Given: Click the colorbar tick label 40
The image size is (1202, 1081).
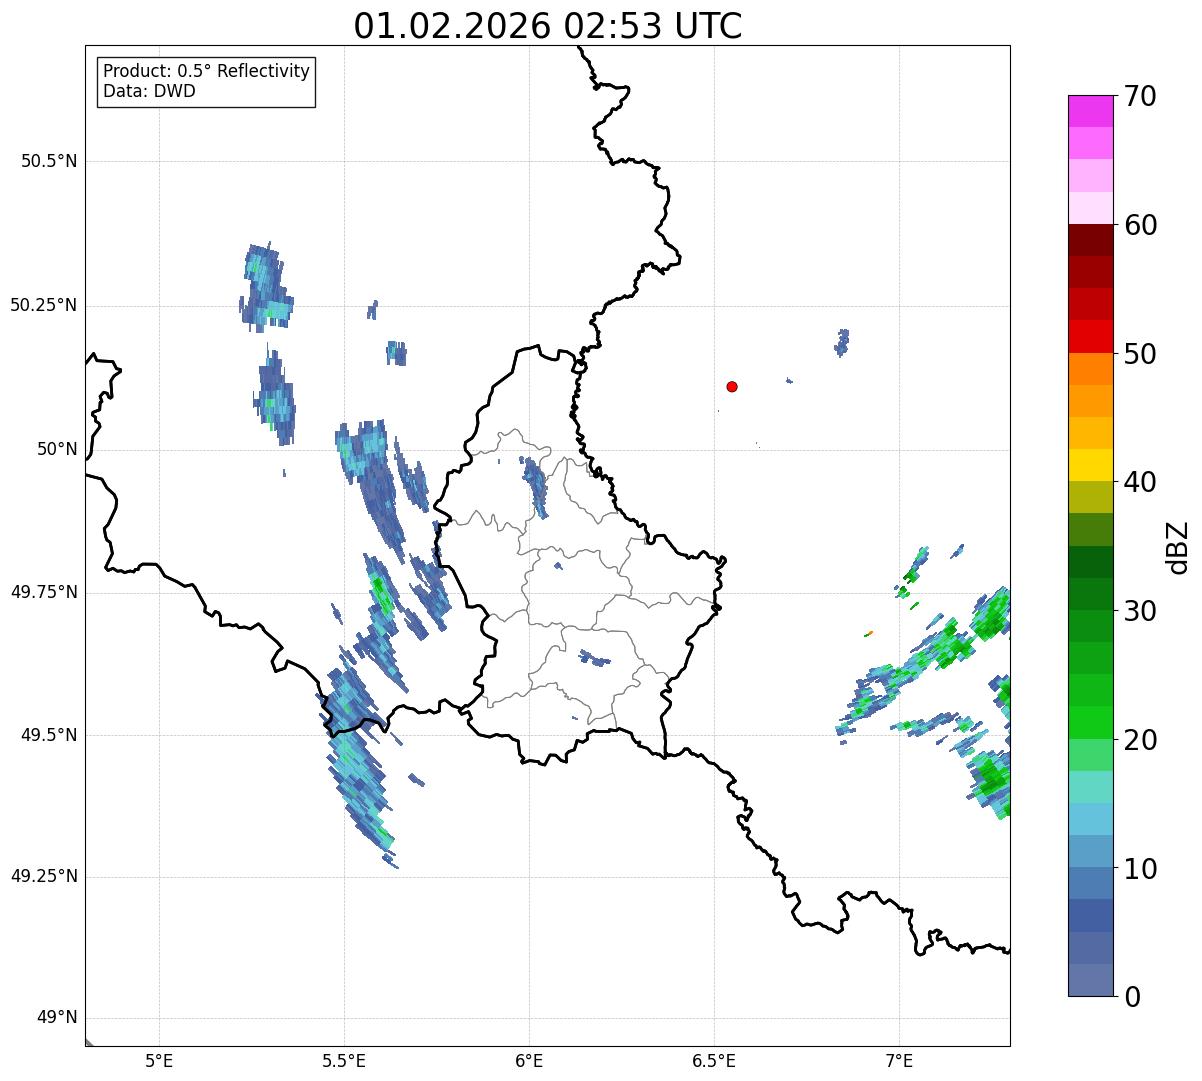Looking at the screenshot, I should [x=1140, y=482].
